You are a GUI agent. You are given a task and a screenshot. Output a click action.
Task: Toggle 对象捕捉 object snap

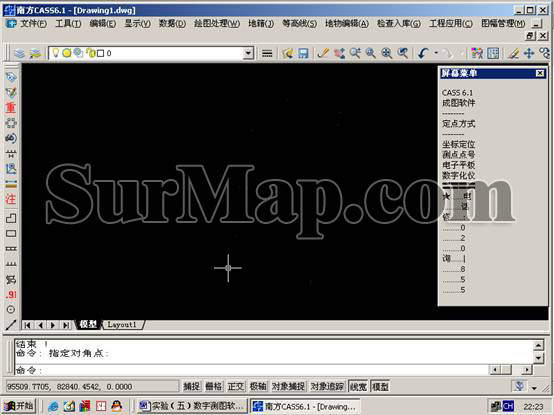point(288,386)
